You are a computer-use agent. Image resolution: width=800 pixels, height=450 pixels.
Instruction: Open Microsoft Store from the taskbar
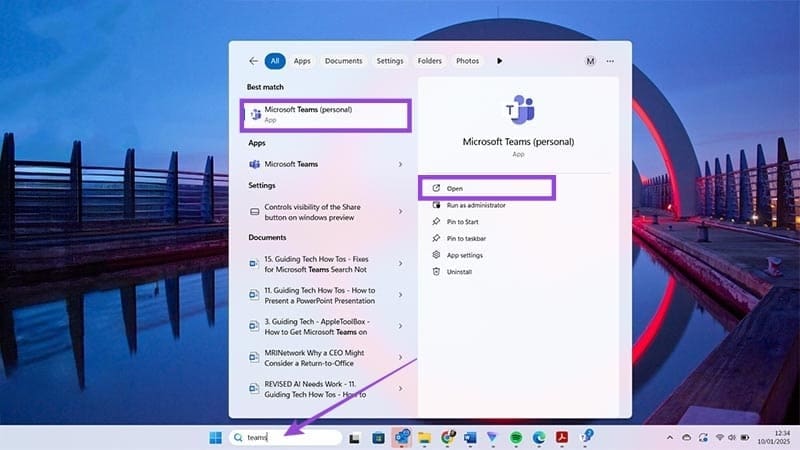[x=379, y=438]
